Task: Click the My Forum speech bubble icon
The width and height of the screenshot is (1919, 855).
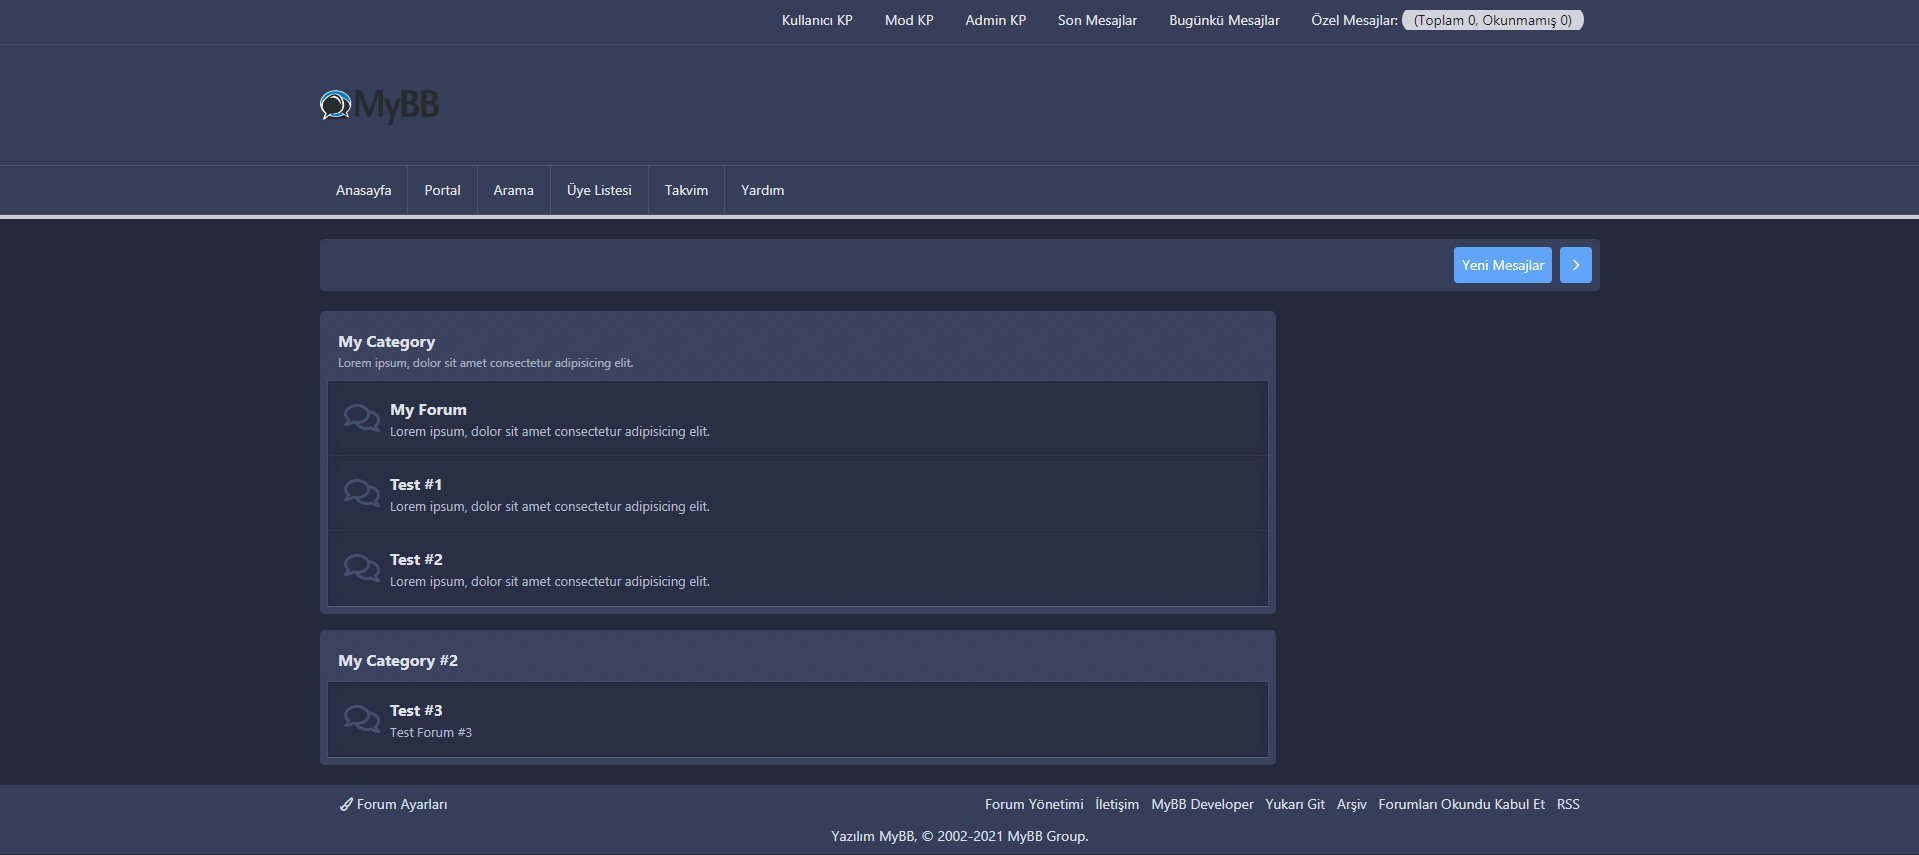Action: pos(361,418)
